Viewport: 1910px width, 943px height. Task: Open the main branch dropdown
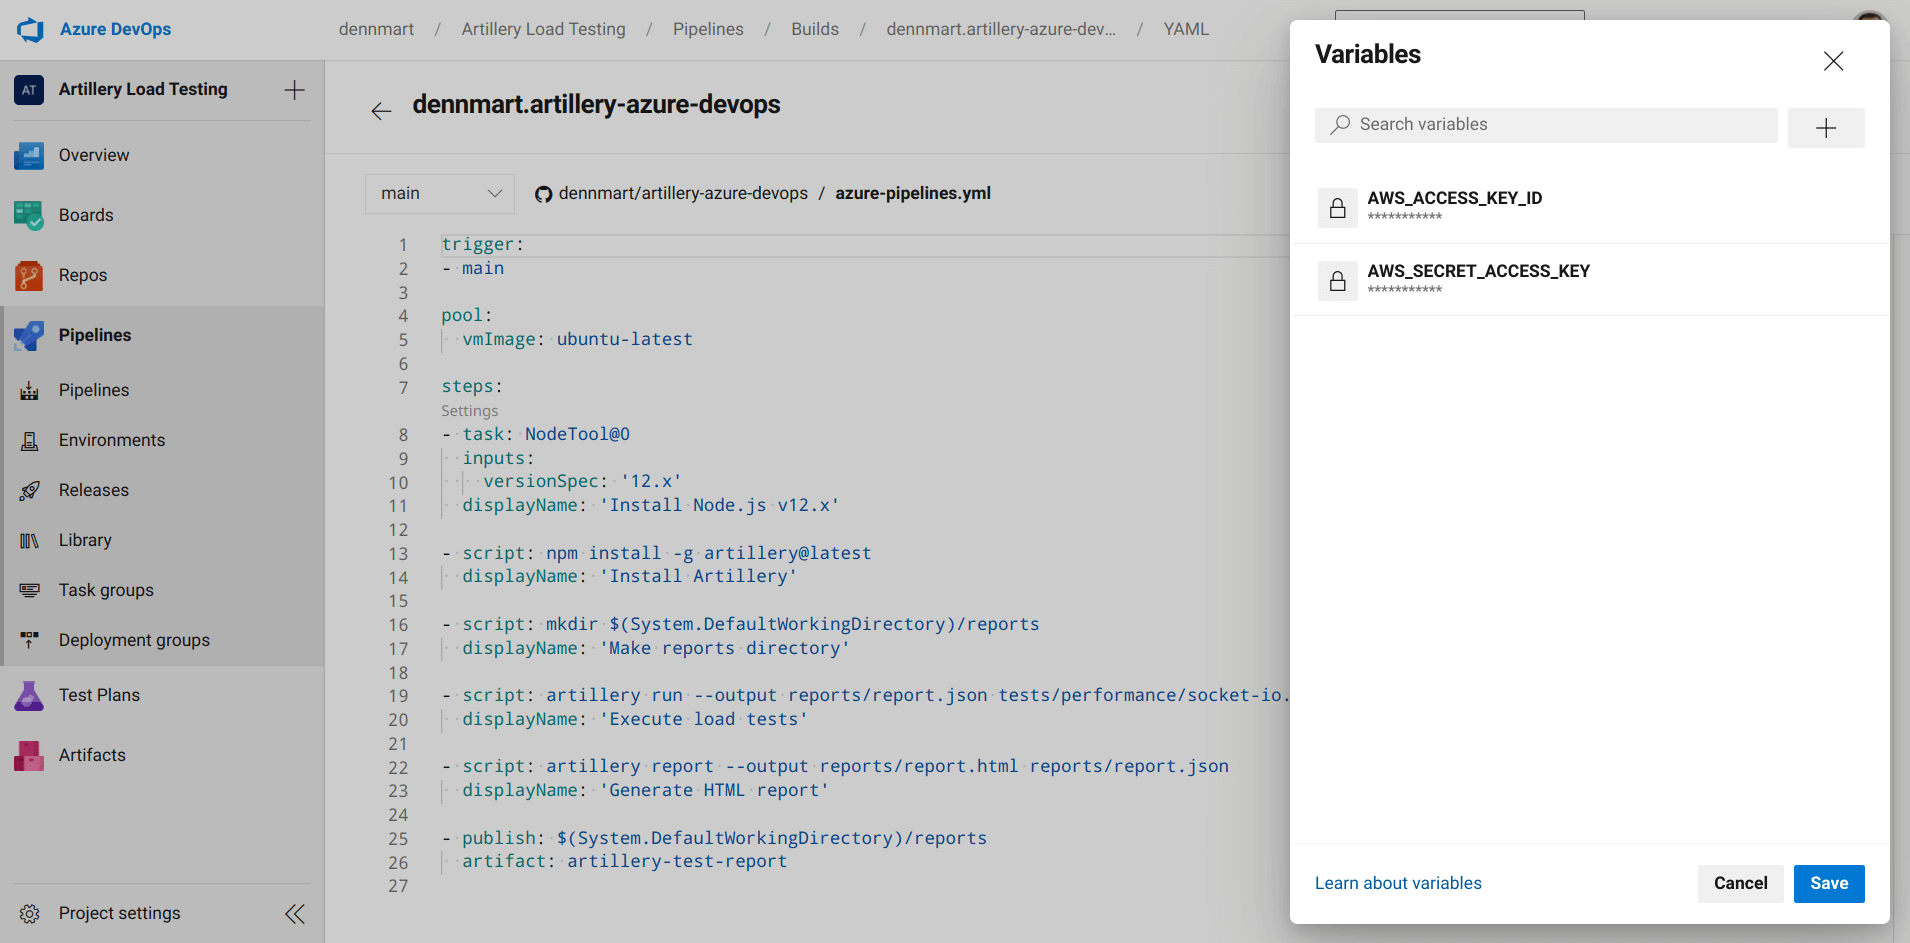pos(440,194)
